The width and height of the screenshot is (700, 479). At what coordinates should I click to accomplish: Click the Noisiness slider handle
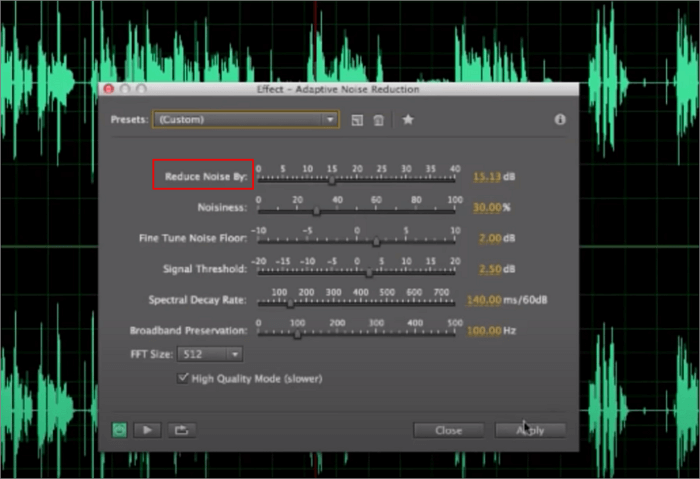point(317,211)
